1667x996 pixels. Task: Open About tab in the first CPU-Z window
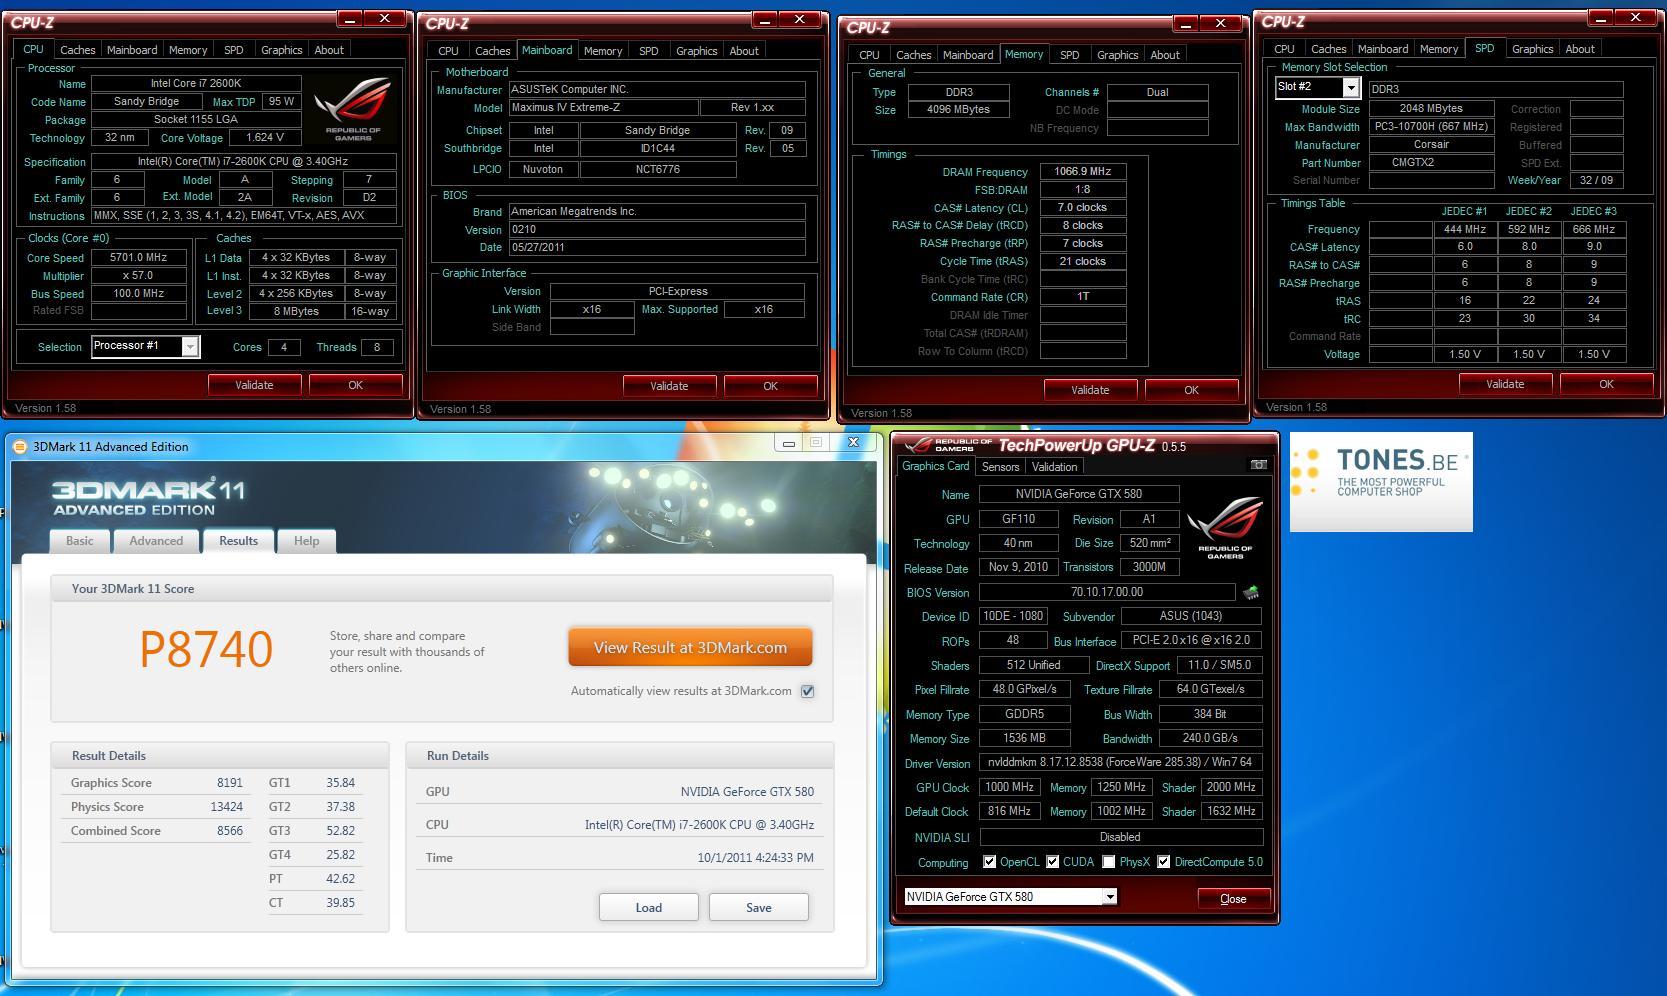point(329,50)
